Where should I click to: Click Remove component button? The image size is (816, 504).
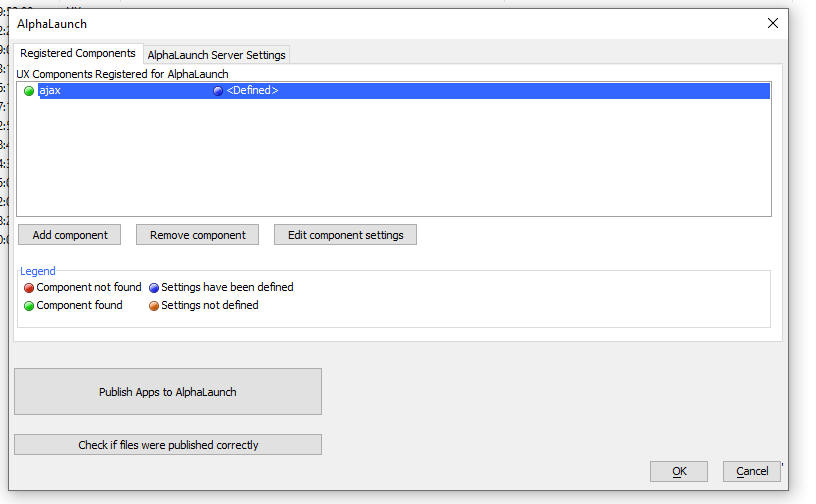tap(197, 235)
